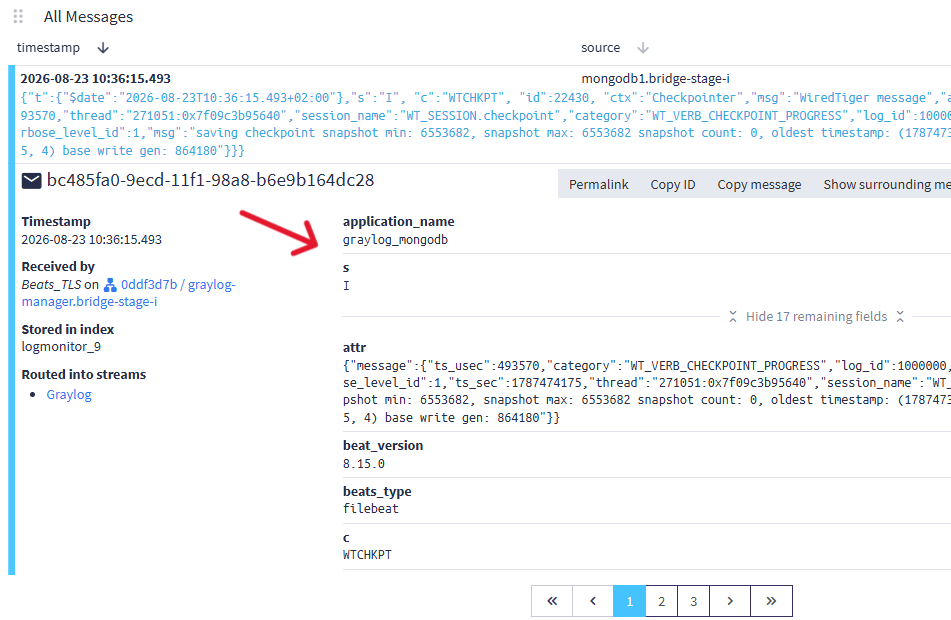Image resolution: width=951 pixels, height=620 pixels.
Task: Go to the next results page
Action: (x=730, y=601)
